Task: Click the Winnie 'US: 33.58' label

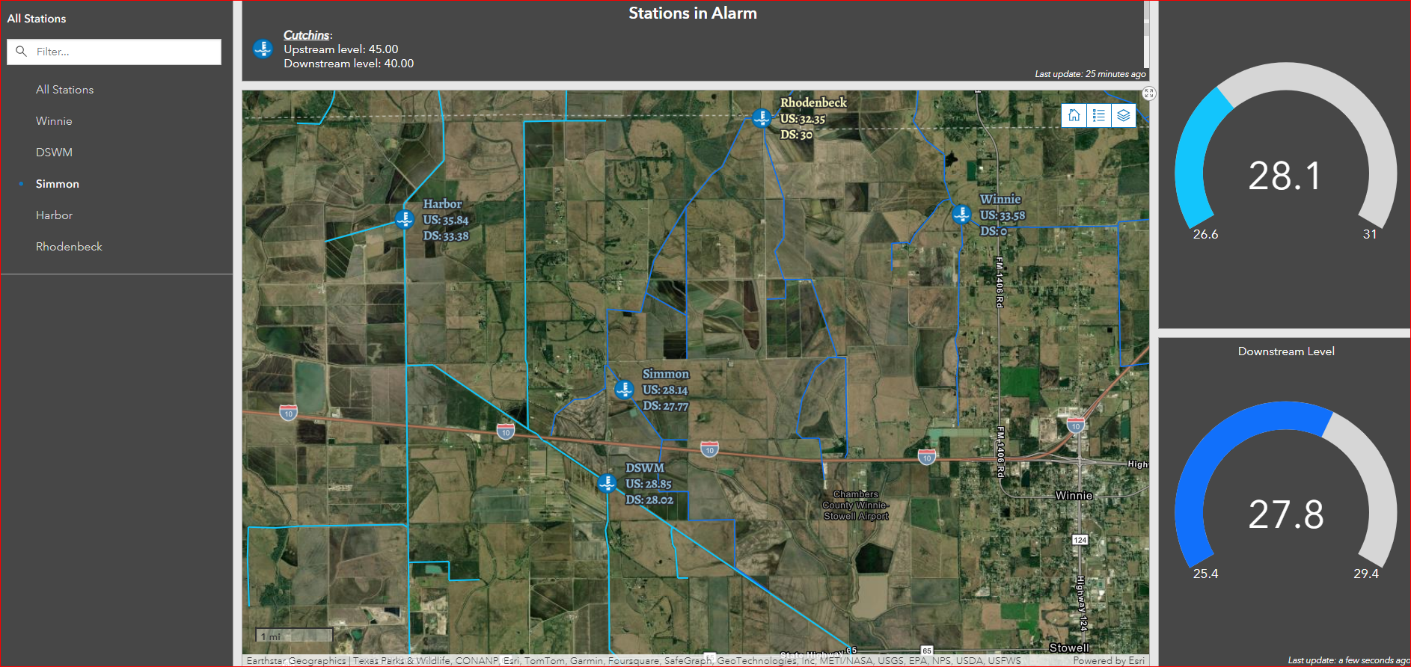Action: point(1003,215)
